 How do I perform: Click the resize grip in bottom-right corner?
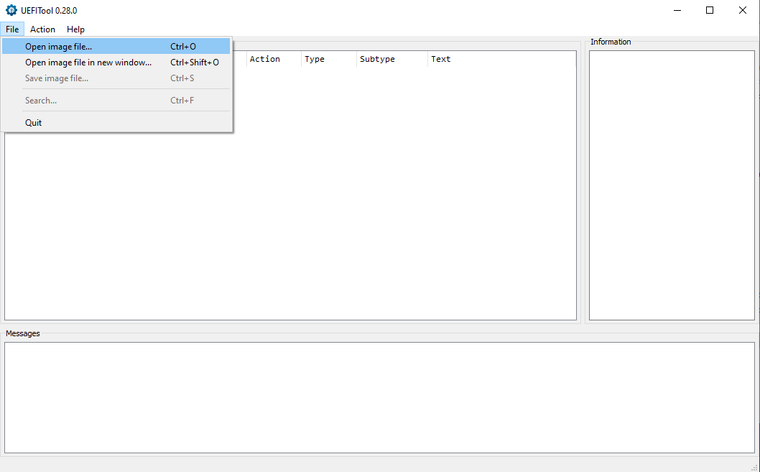coord(755,467)
